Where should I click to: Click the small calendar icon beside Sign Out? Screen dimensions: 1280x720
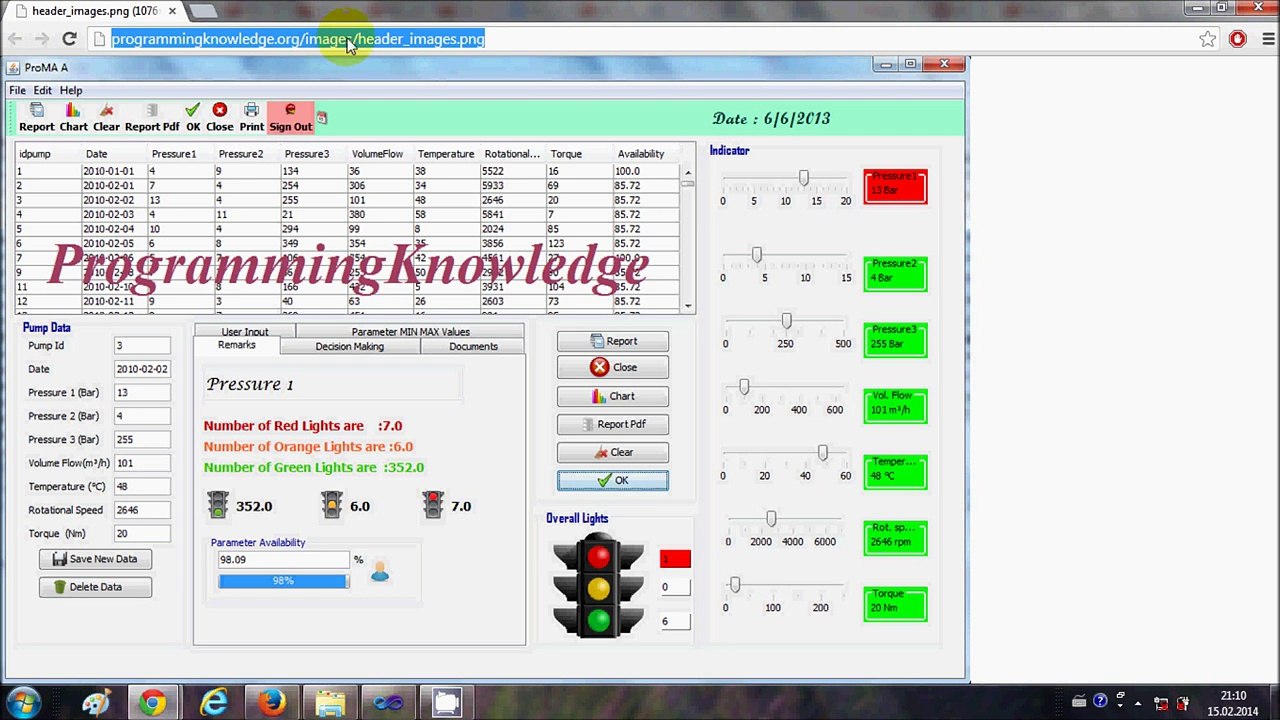(x=321, y=119)
